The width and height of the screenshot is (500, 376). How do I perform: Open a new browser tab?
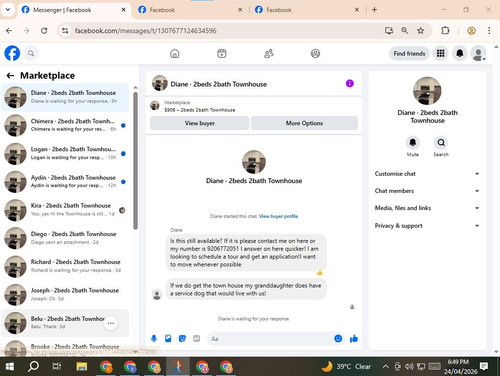point(374,10)
